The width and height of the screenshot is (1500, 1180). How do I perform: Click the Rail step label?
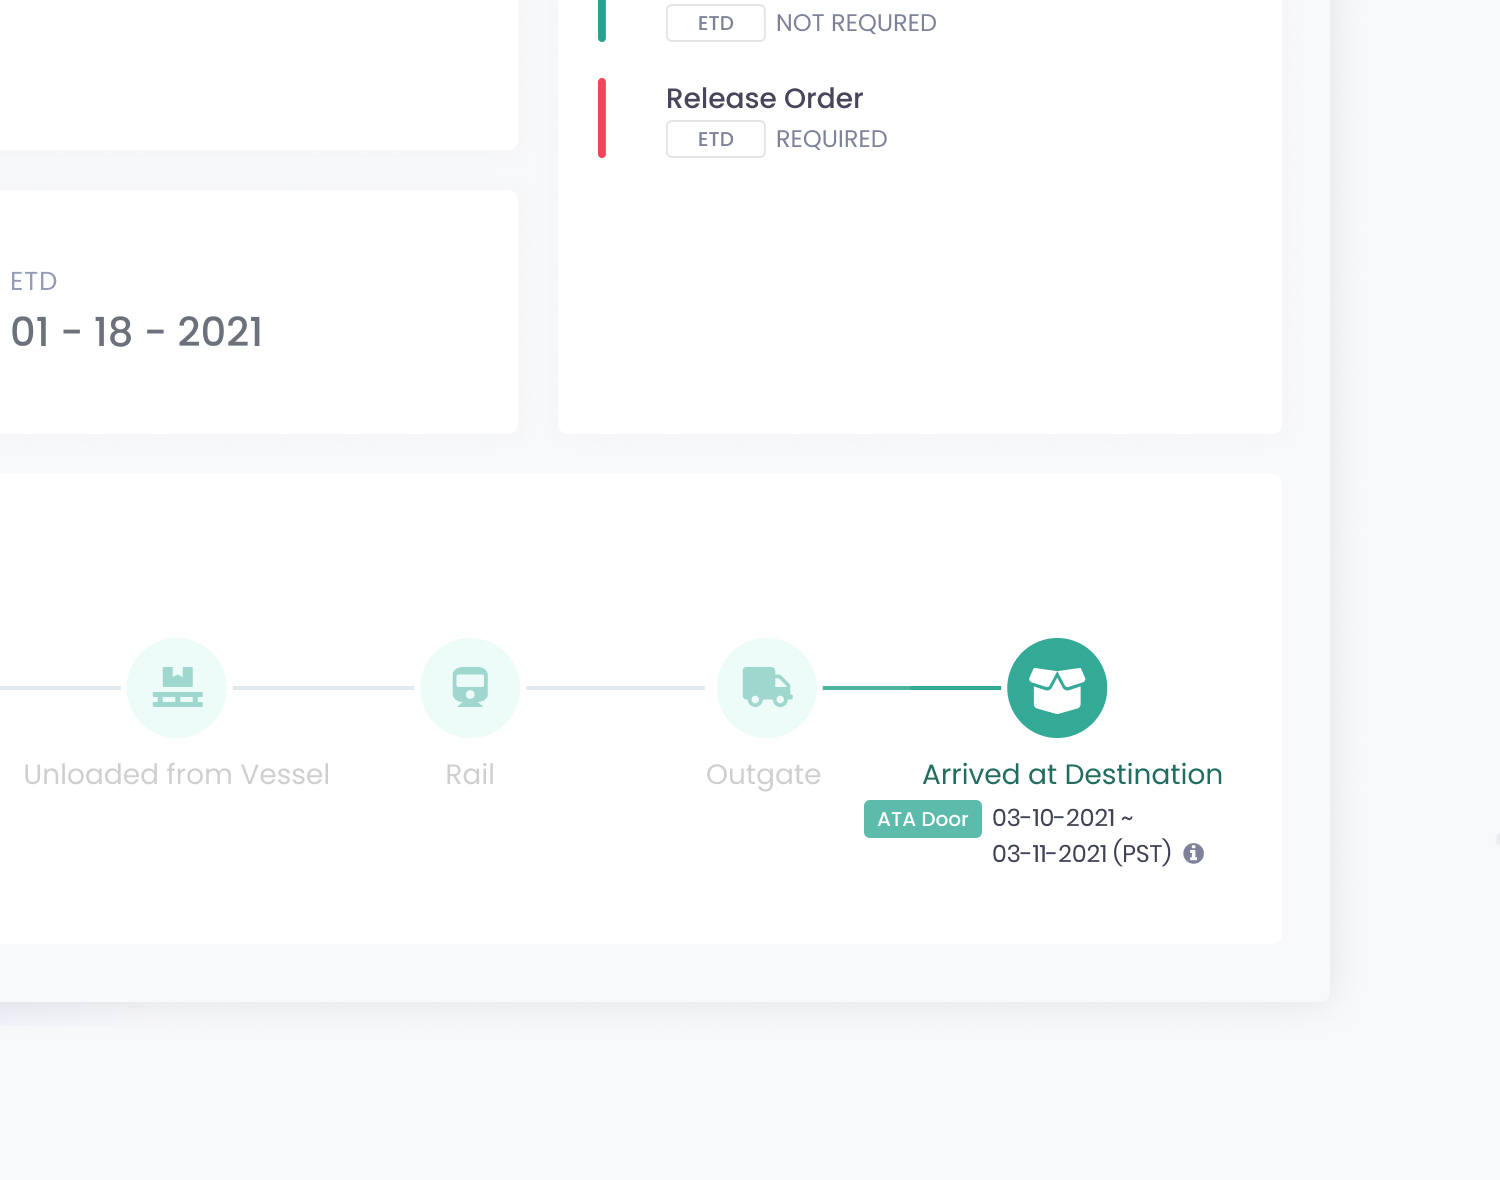click(x=470, y=774)
